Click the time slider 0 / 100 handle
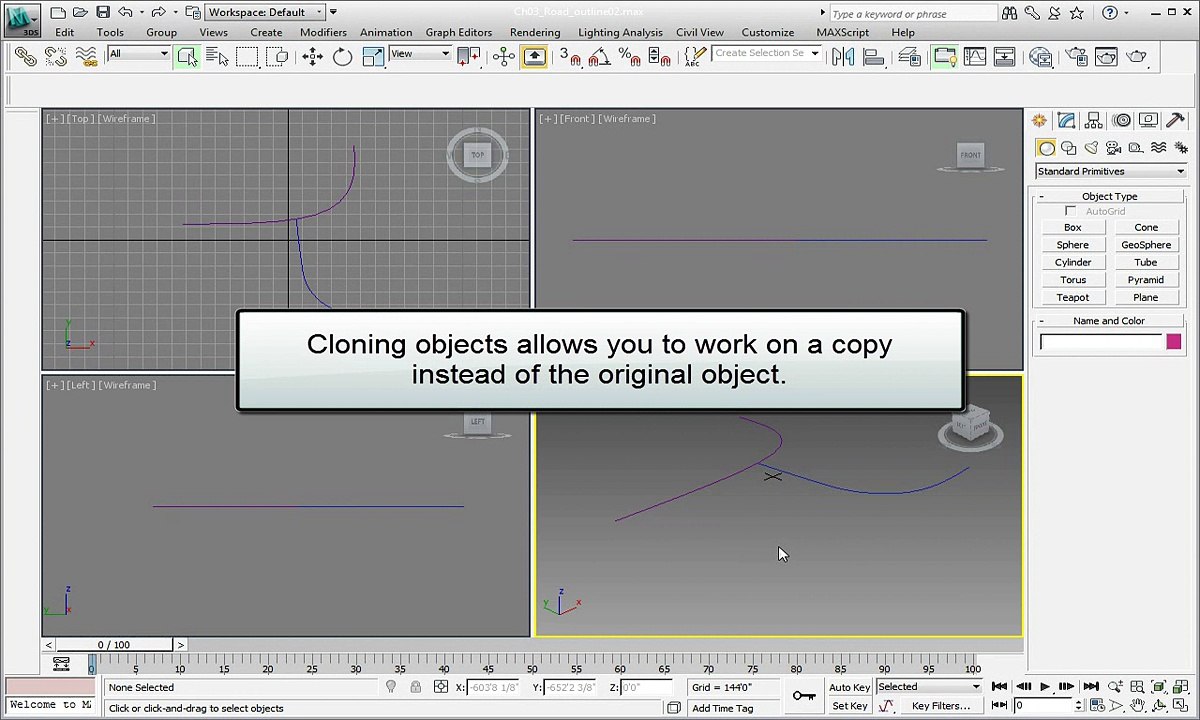The image size is (1200, 720). 114,645
